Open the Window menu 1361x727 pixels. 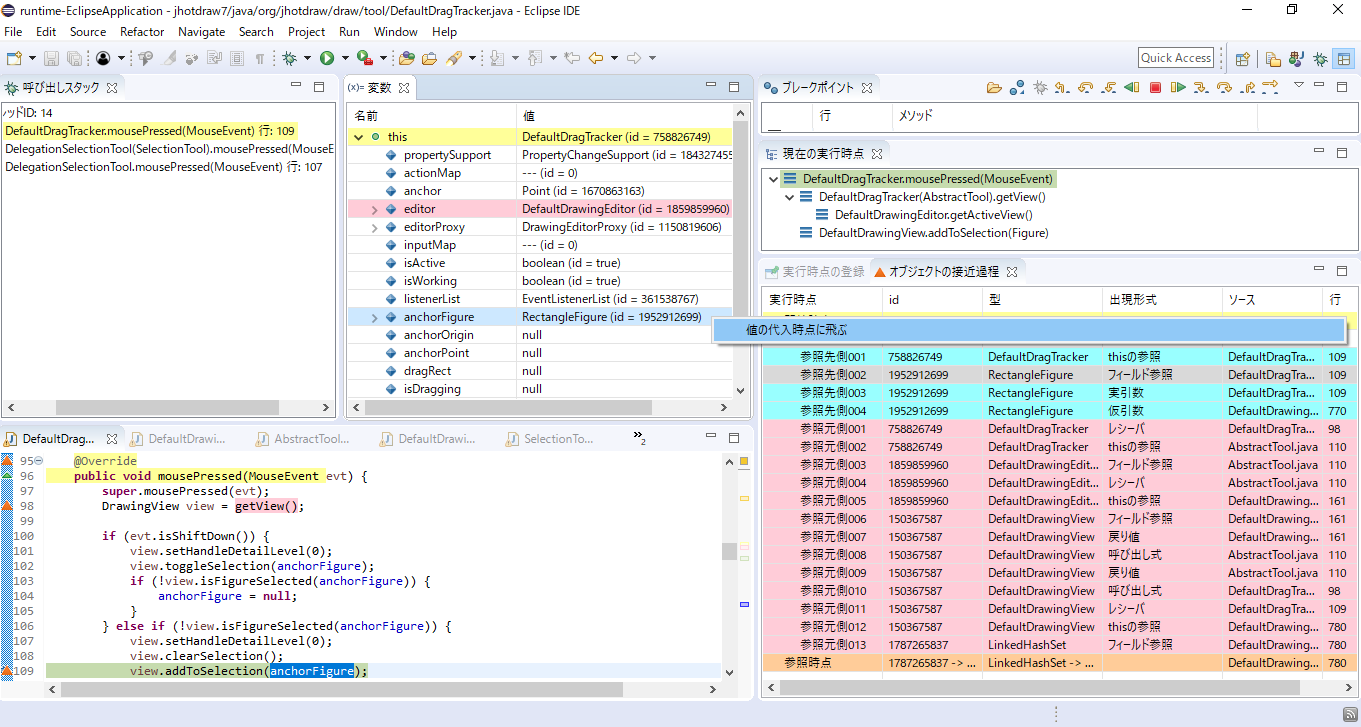click(x=395, y=32)
